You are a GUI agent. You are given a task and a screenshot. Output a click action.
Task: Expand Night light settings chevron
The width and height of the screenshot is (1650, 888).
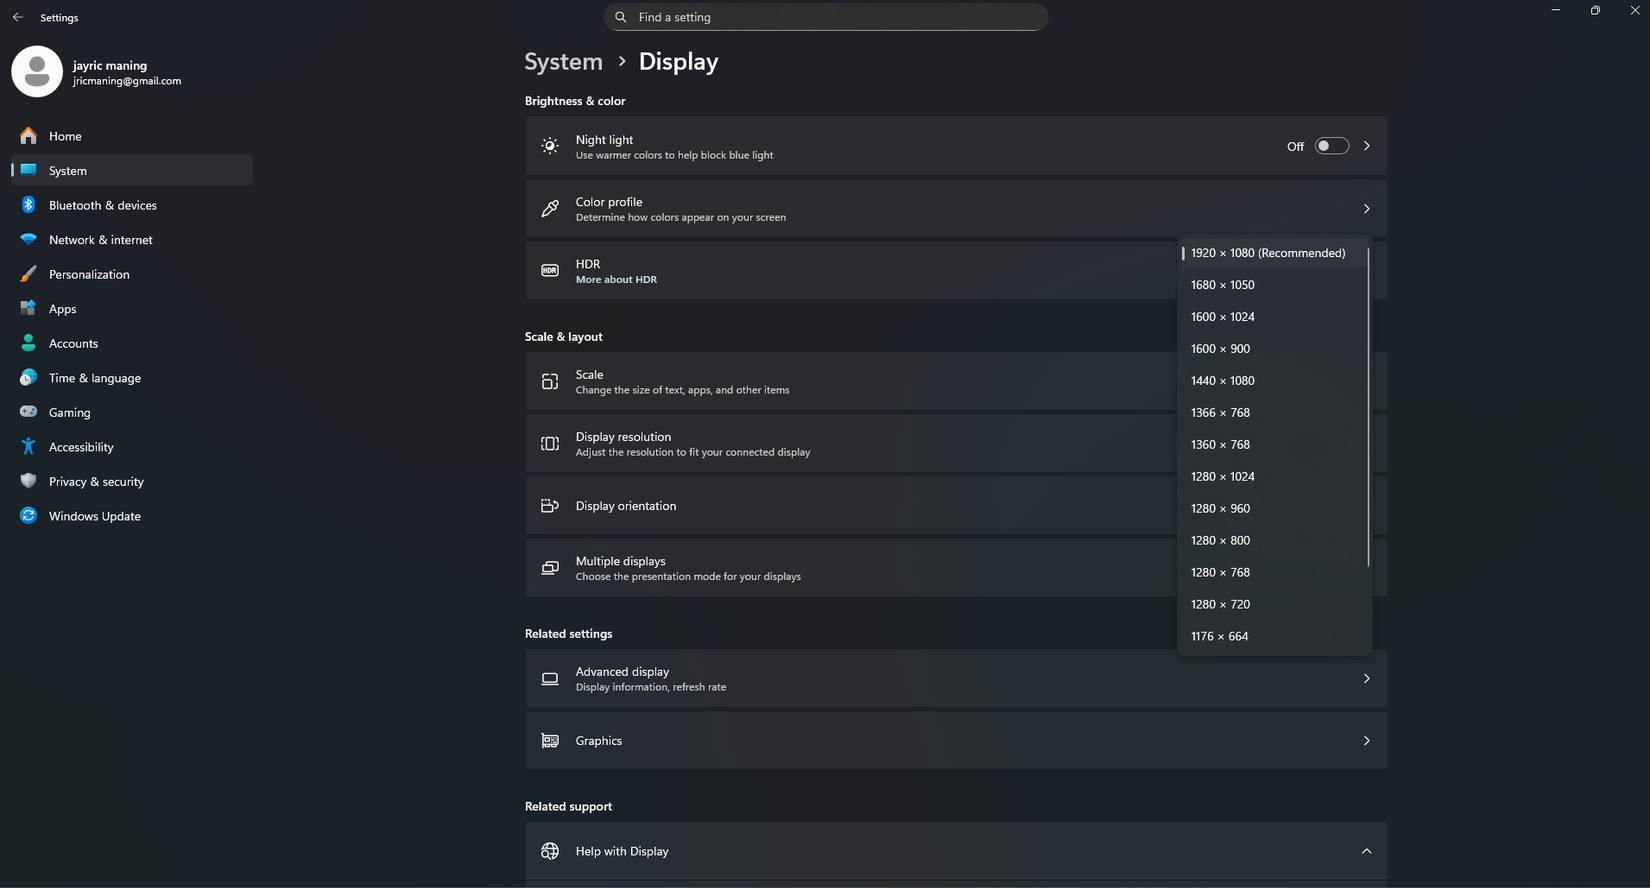[x=1366, y=146]
